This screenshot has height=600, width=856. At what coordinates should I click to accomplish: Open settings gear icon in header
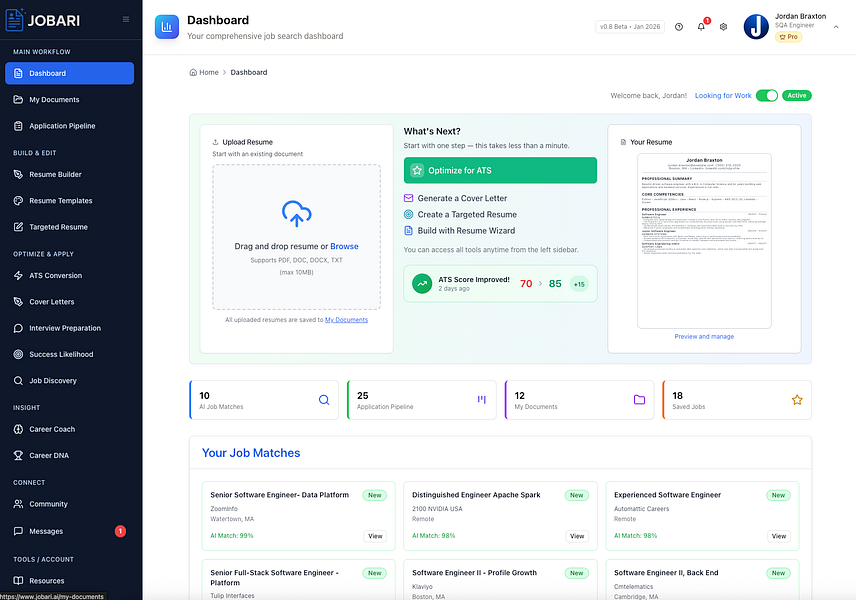(x=723, y=27)
